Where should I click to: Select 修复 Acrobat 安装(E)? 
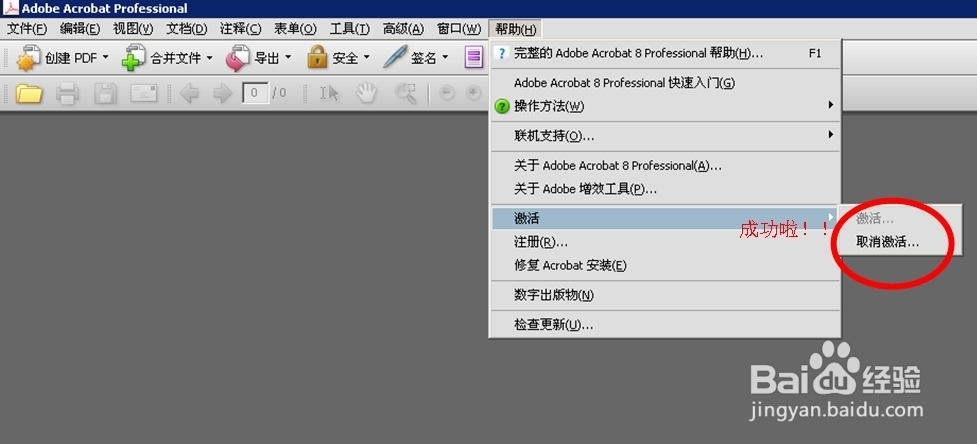665,266
